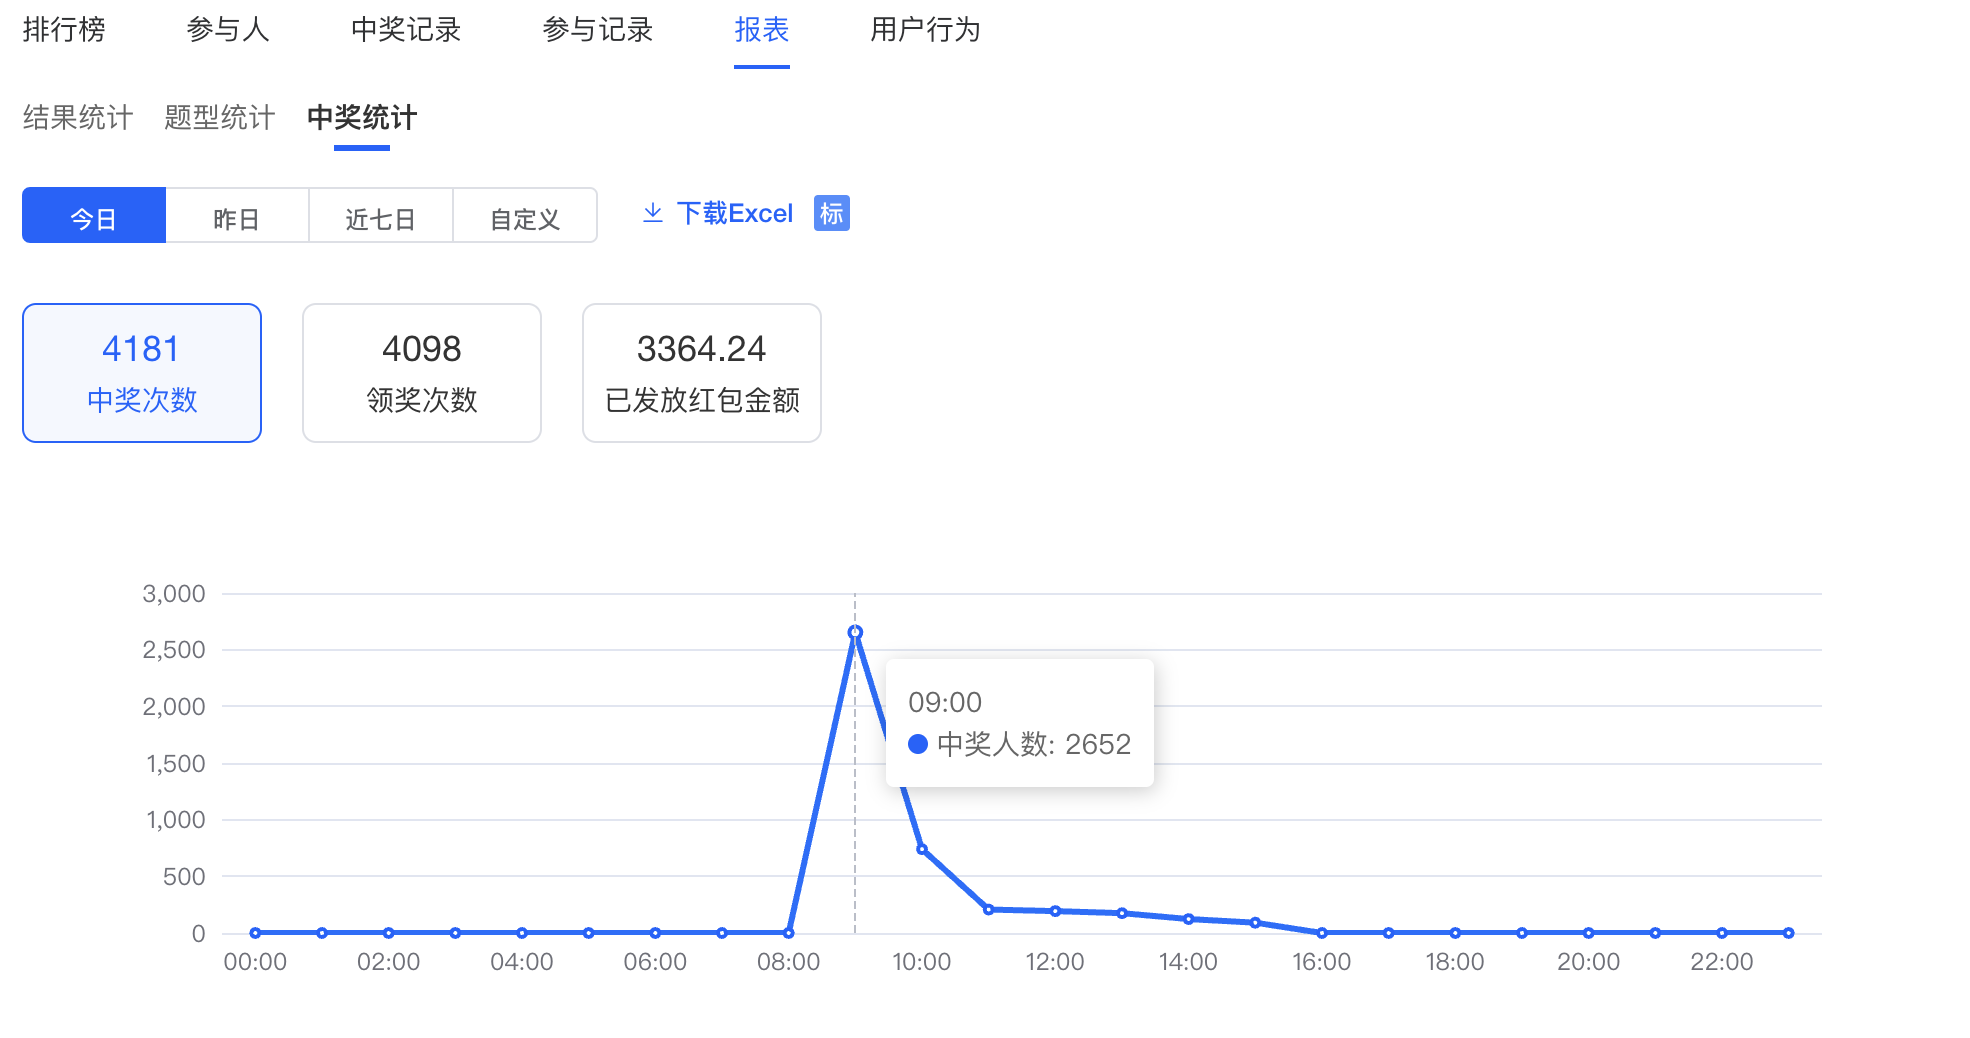
Task: Click the 00:00 chart data point
Action: coord(255,933)
